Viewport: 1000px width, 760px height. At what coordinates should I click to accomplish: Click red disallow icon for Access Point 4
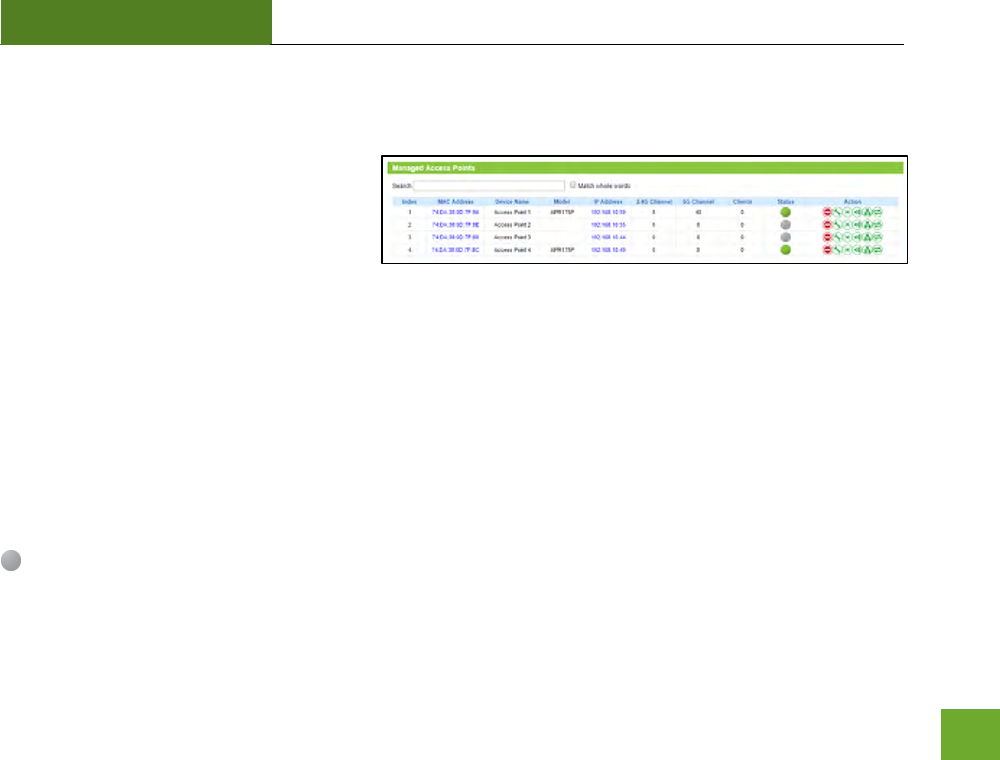[827, 250]
